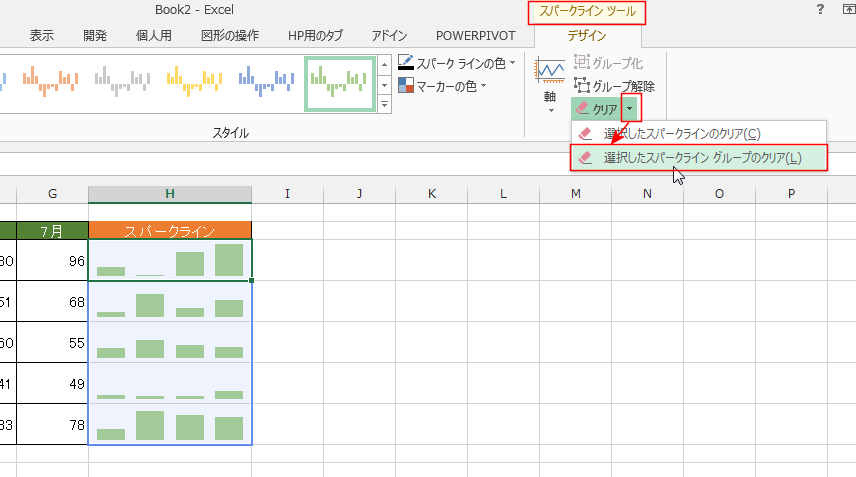
Task: Select column N header
Action: tap(647, 194)
